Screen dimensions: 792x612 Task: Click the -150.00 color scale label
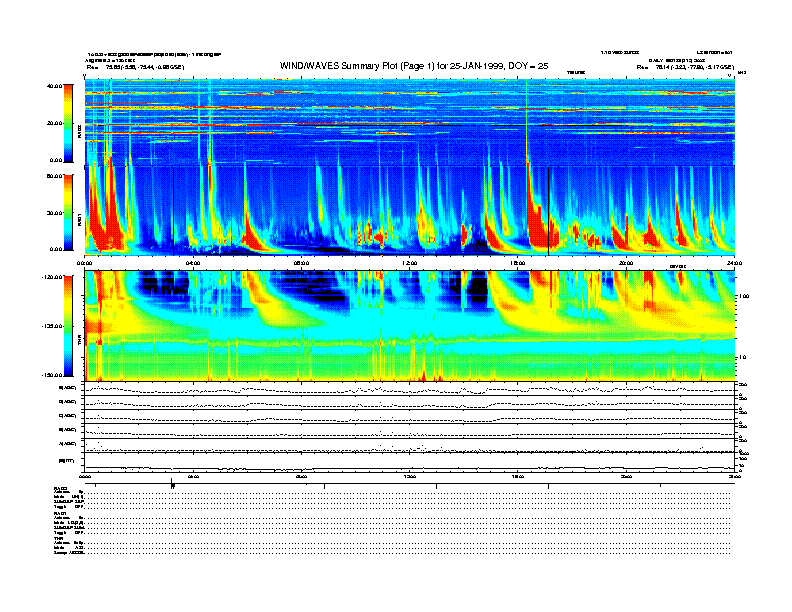(52, 375)
